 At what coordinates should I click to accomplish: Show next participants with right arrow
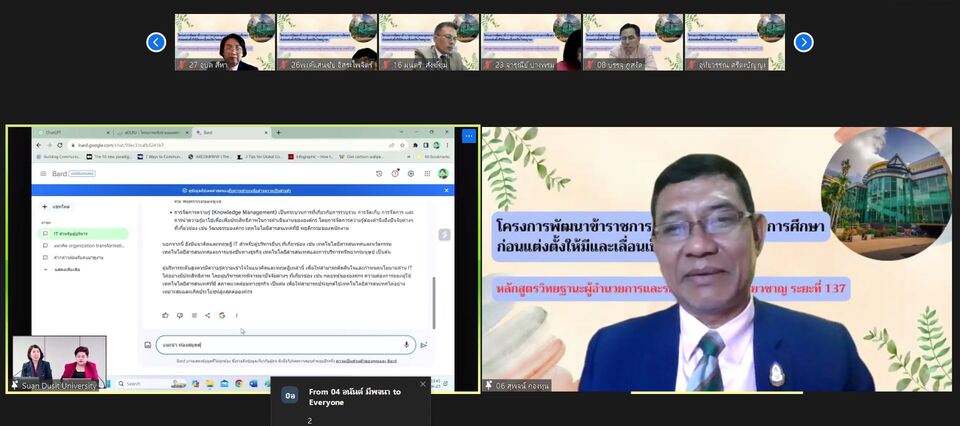point(803,42)
